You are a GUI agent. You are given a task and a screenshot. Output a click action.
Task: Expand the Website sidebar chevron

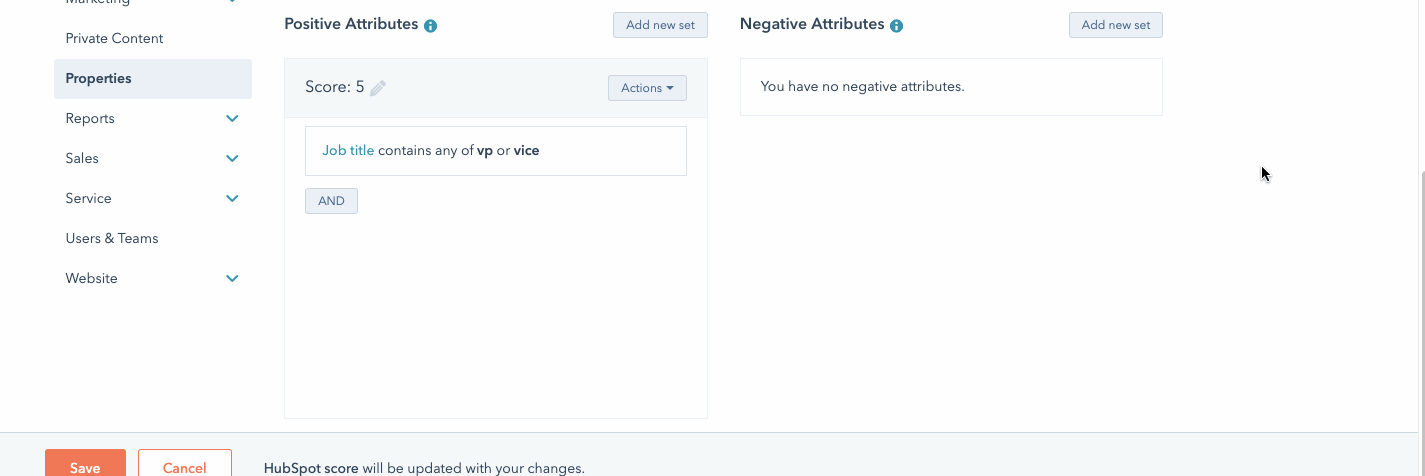tap(232, 278)
